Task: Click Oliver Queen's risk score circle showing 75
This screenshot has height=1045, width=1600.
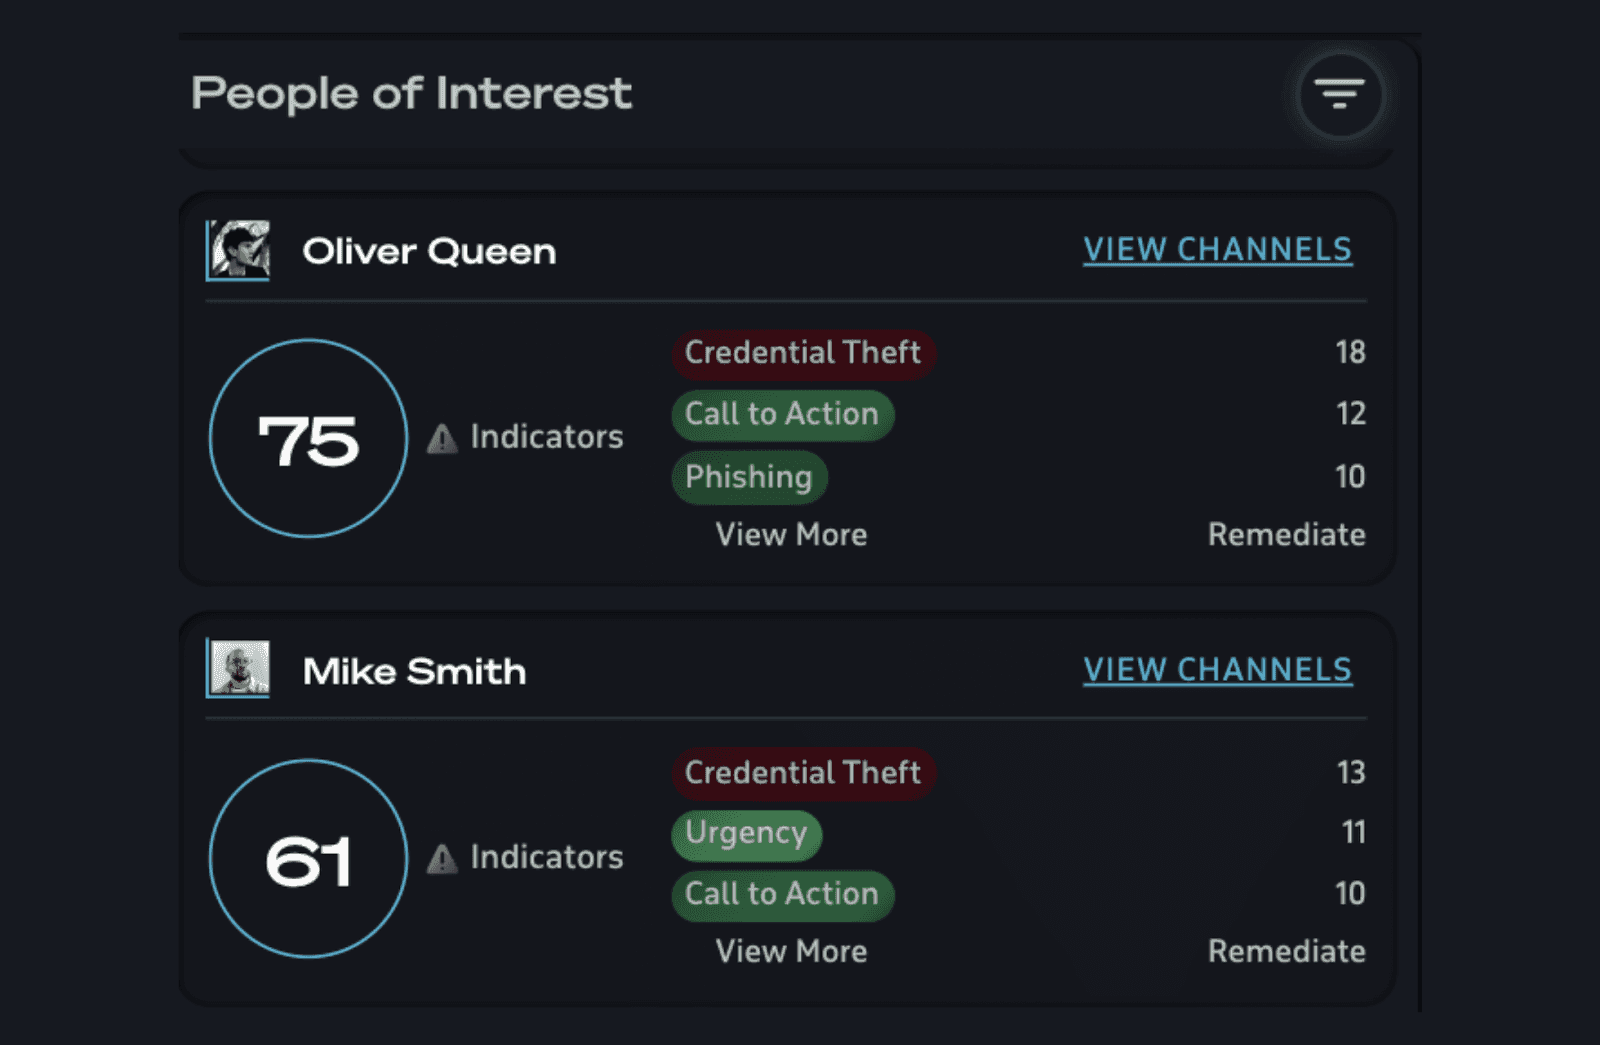Action: point(308,440)
